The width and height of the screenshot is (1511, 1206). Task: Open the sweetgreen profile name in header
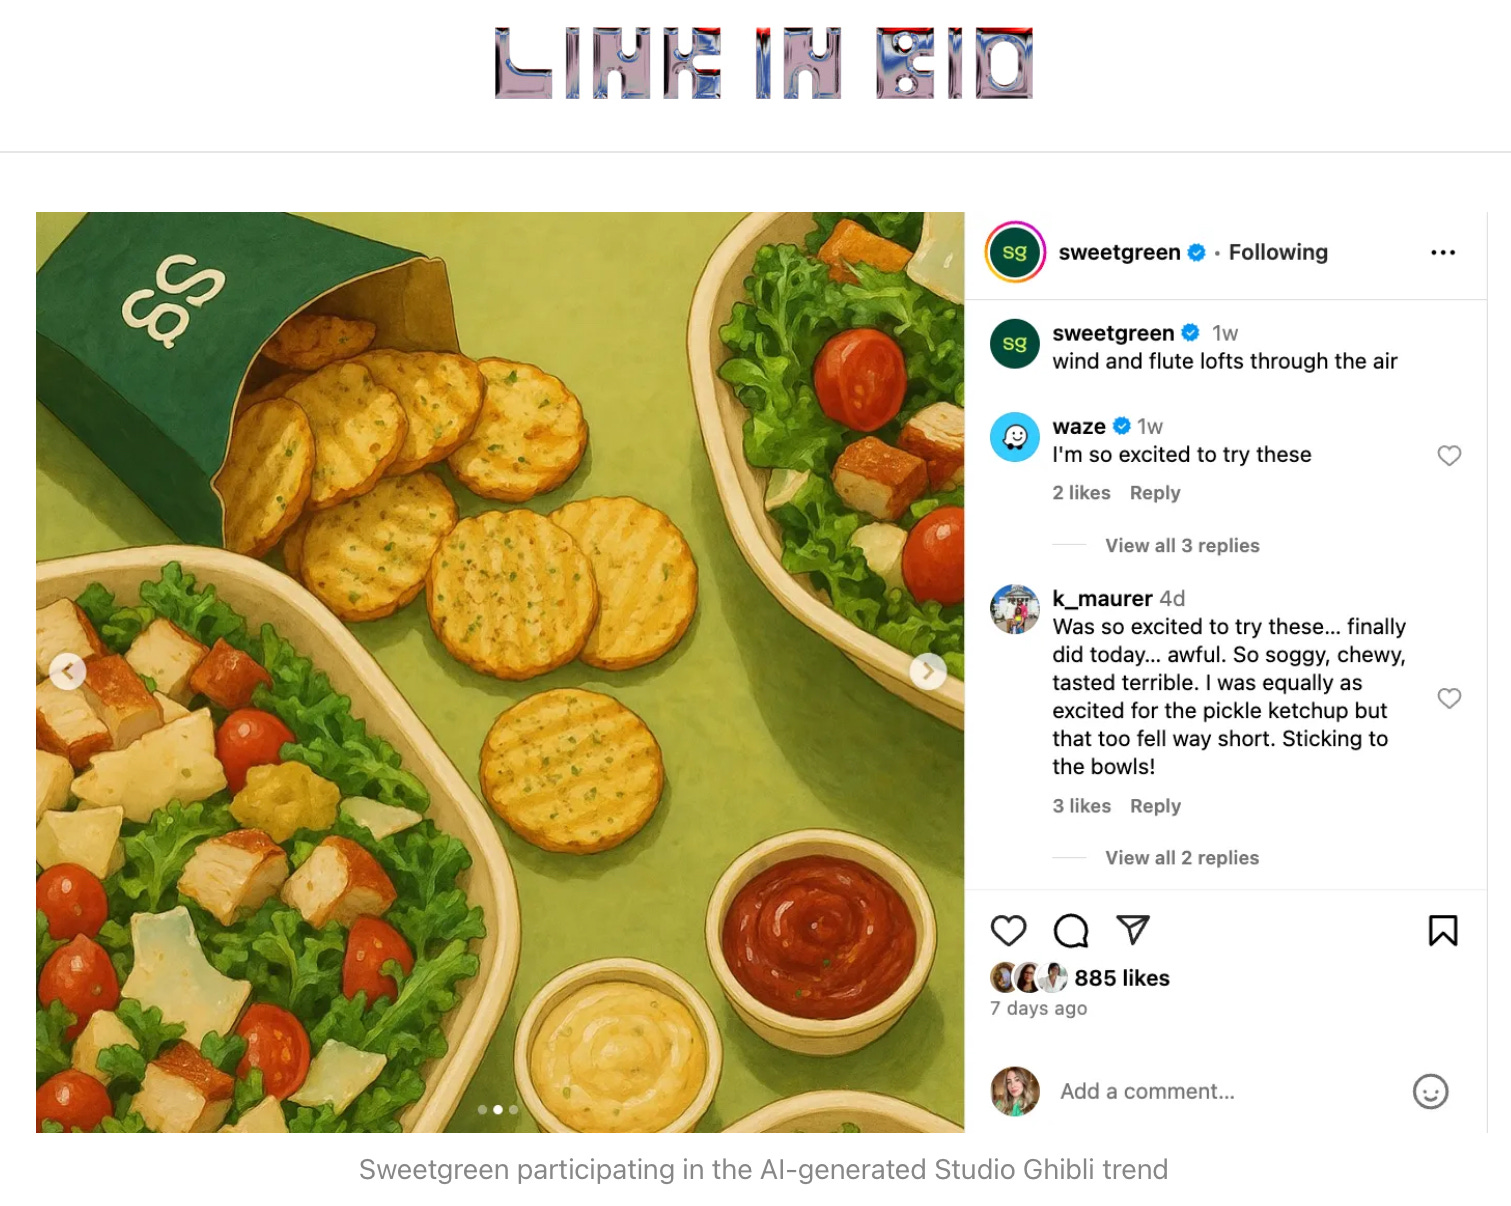1119,253
